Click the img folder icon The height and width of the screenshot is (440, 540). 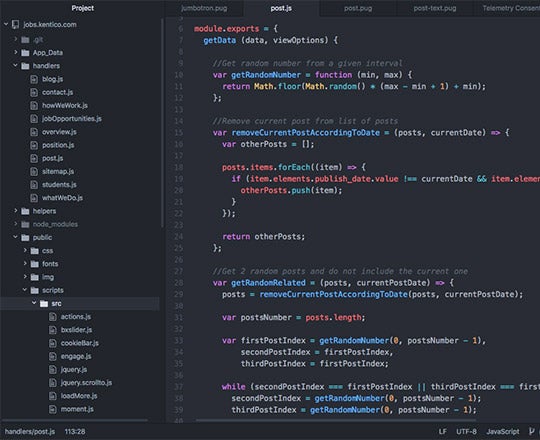(34, 277)
